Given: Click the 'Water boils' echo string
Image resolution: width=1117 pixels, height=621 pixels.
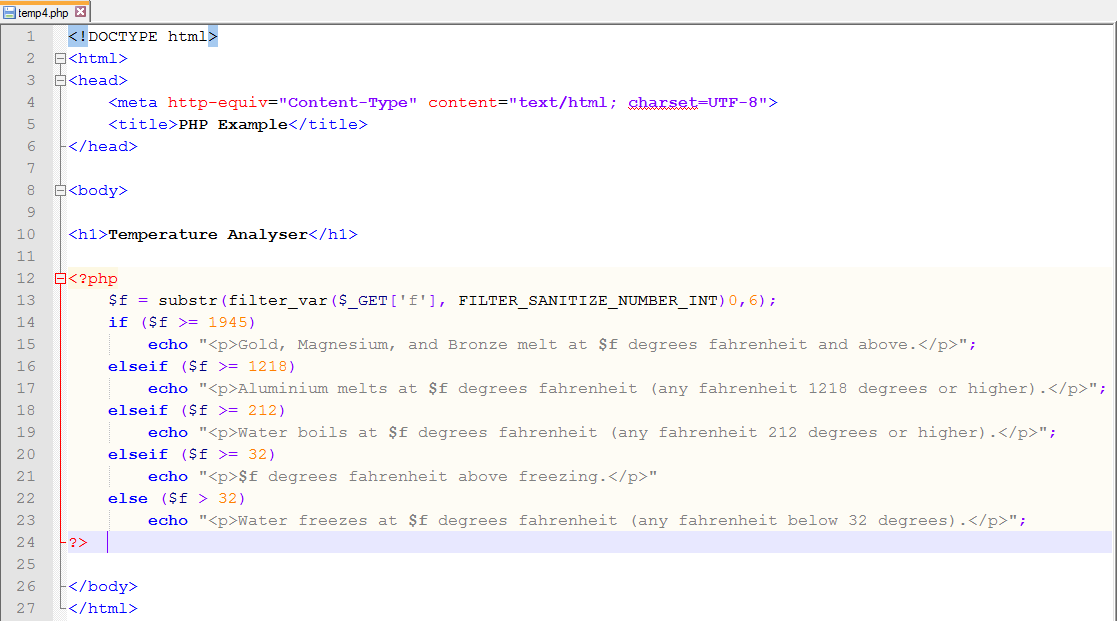Looking at the screenshot, I should point(622,433).
